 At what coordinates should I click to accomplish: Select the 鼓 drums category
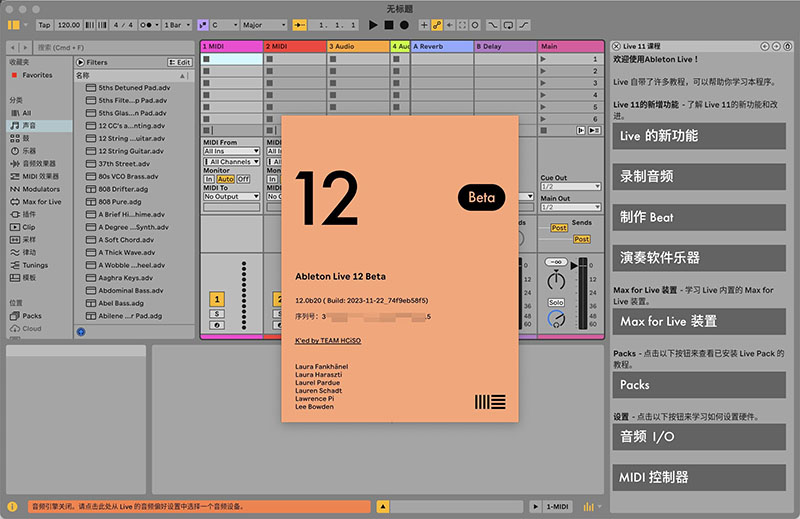[26, 138]
